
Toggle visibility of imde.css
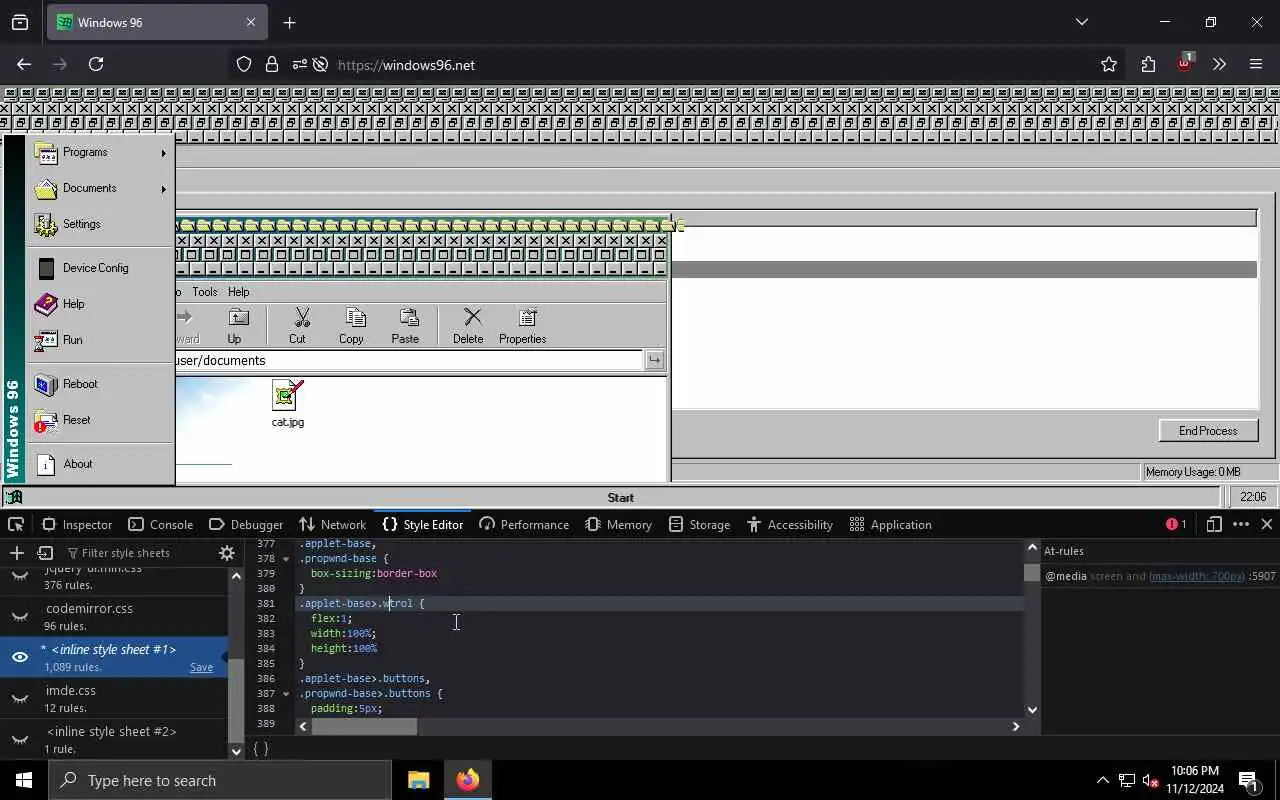[20, 698]
